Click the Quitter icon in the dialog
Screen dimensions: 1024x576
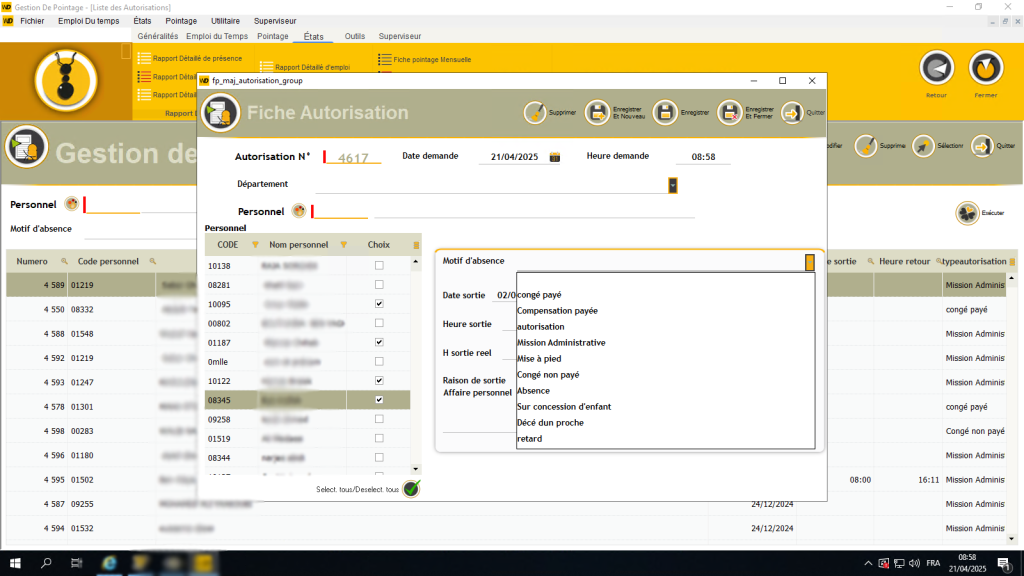[x=792, y=113]
